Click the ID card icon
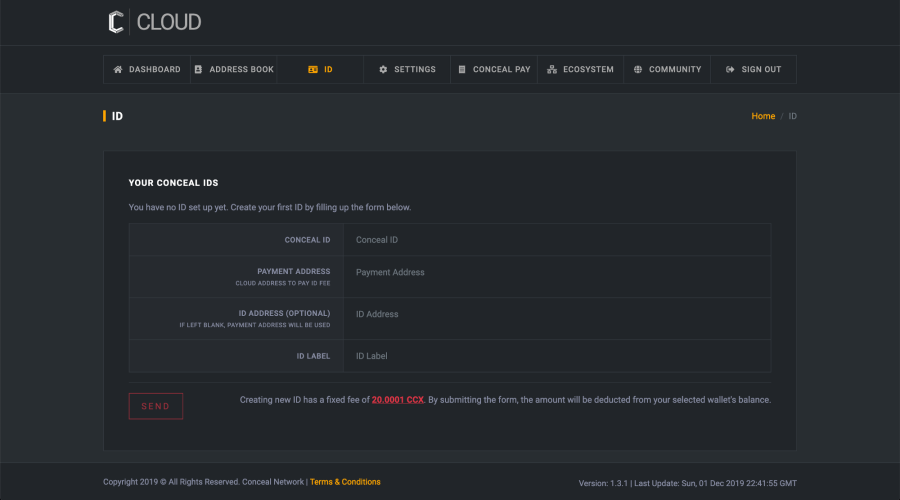 click(x=313, y=70)
